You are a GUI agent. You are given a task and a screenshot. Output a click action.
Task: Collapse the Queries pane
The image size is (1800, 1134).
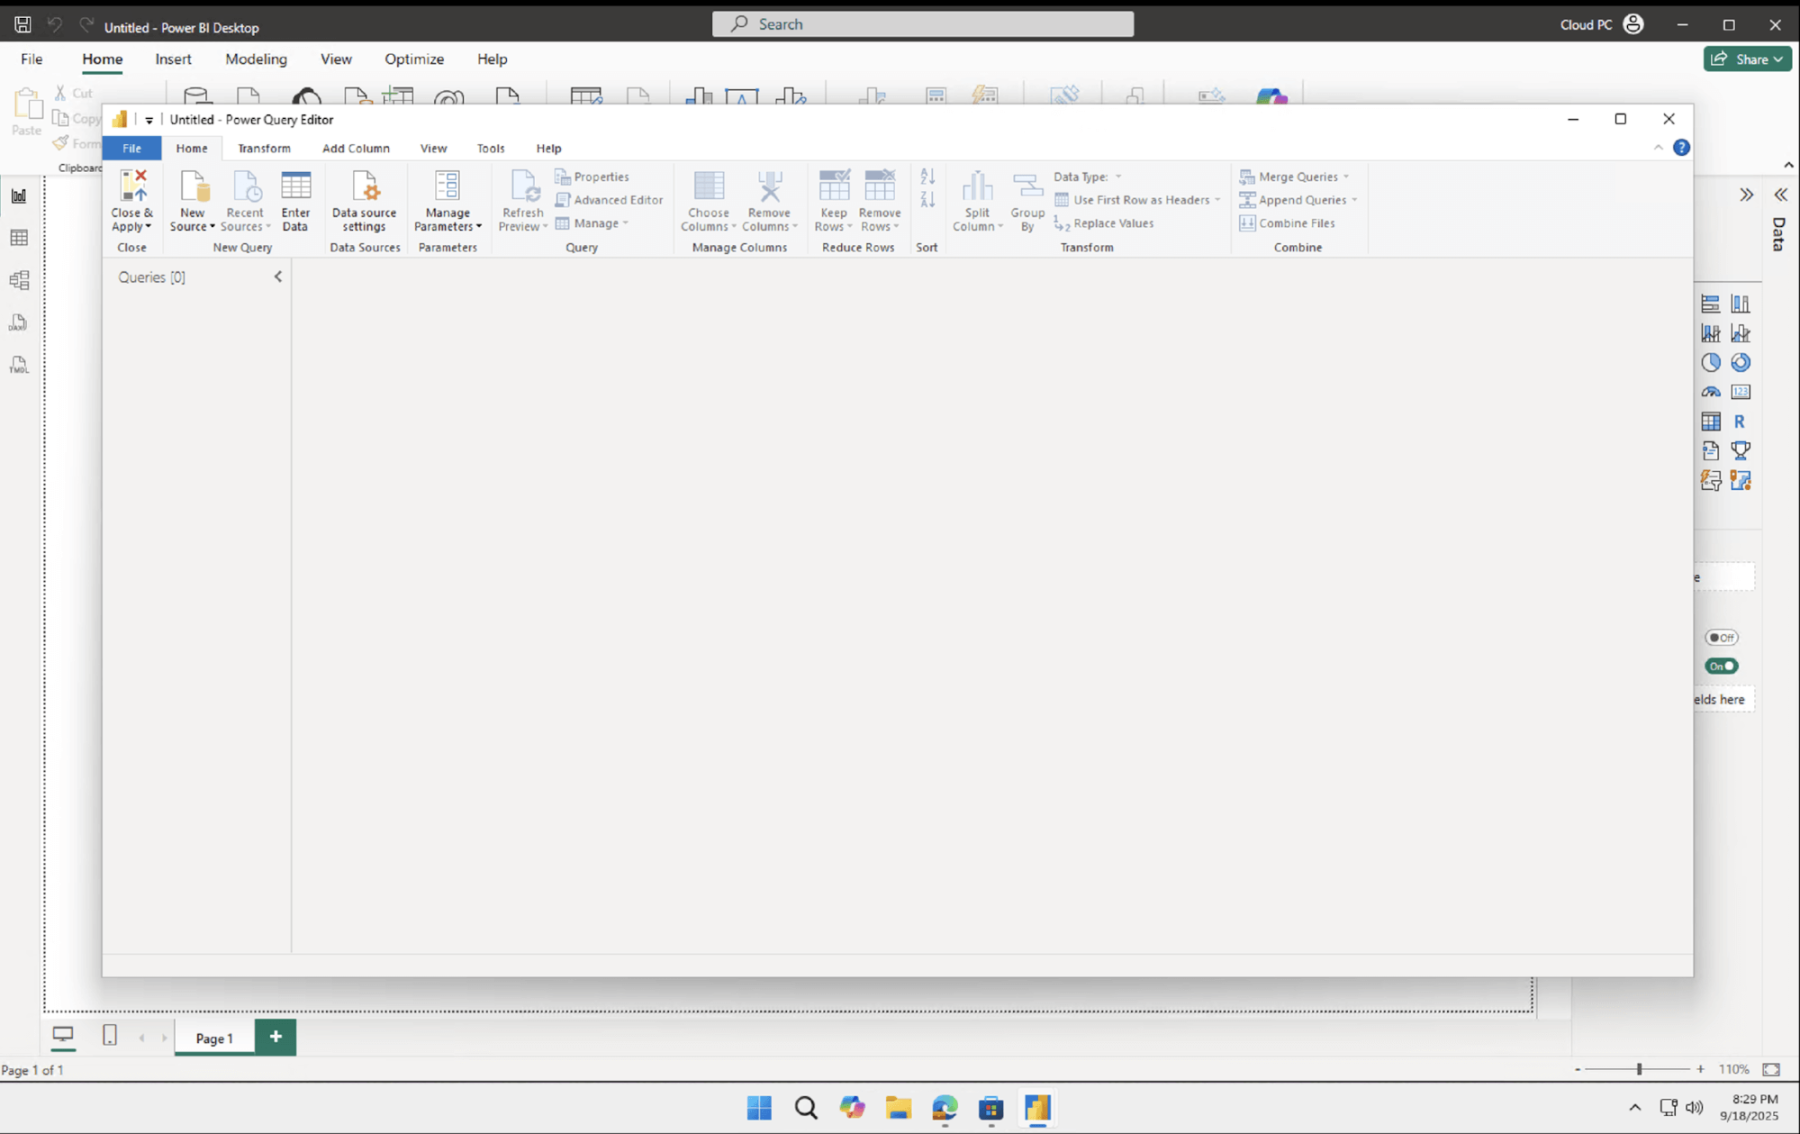tap(277, 276)
